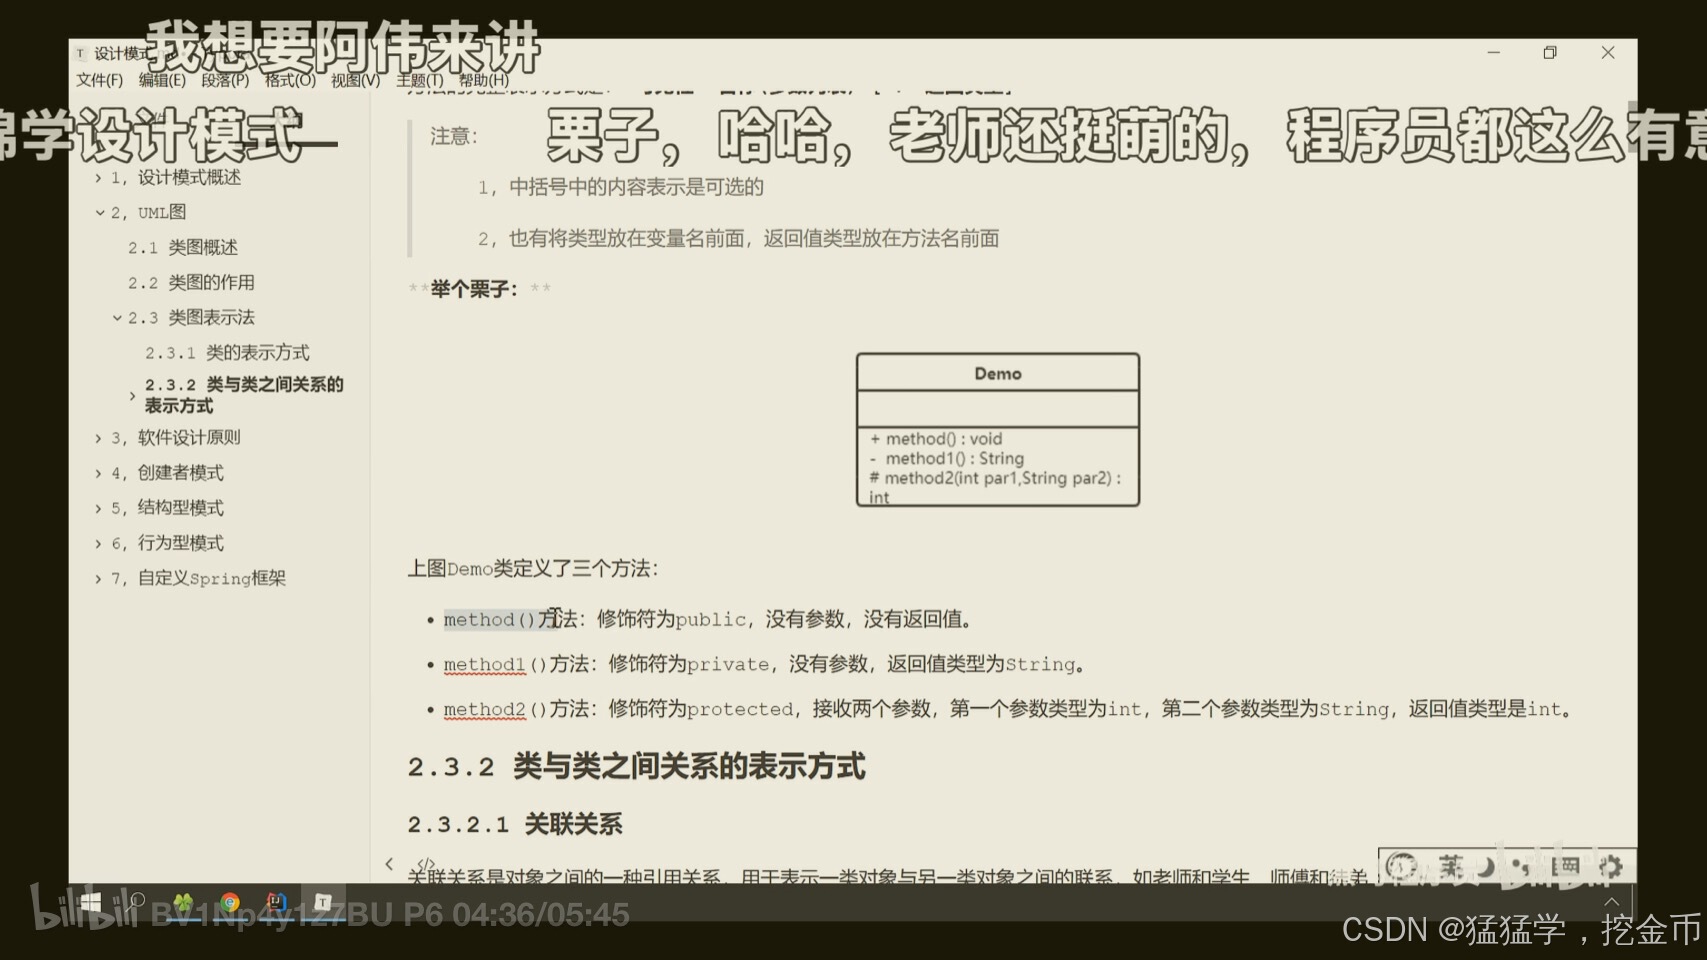Image resolution: width=1707 pixels, height=960 pixels.
Task: Expand the 3, 软件设计原则 arrow
Action: (98, 438)
